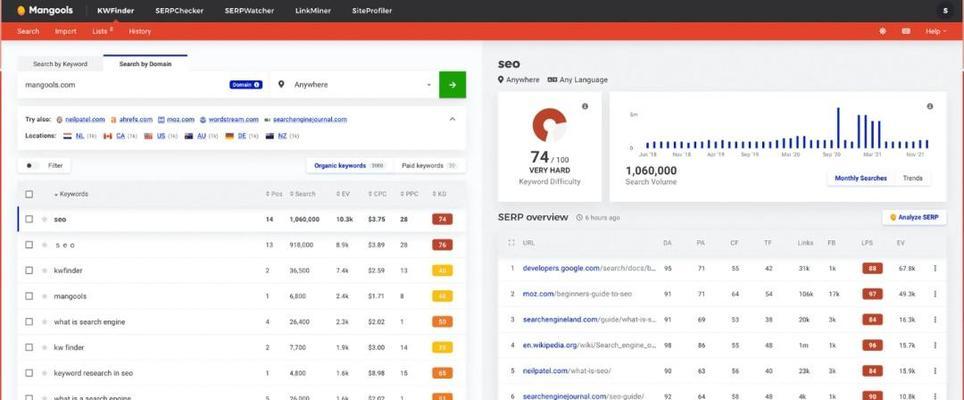Open the user avatar menu
Screen dimensions: 964x400
pos(945,10)
